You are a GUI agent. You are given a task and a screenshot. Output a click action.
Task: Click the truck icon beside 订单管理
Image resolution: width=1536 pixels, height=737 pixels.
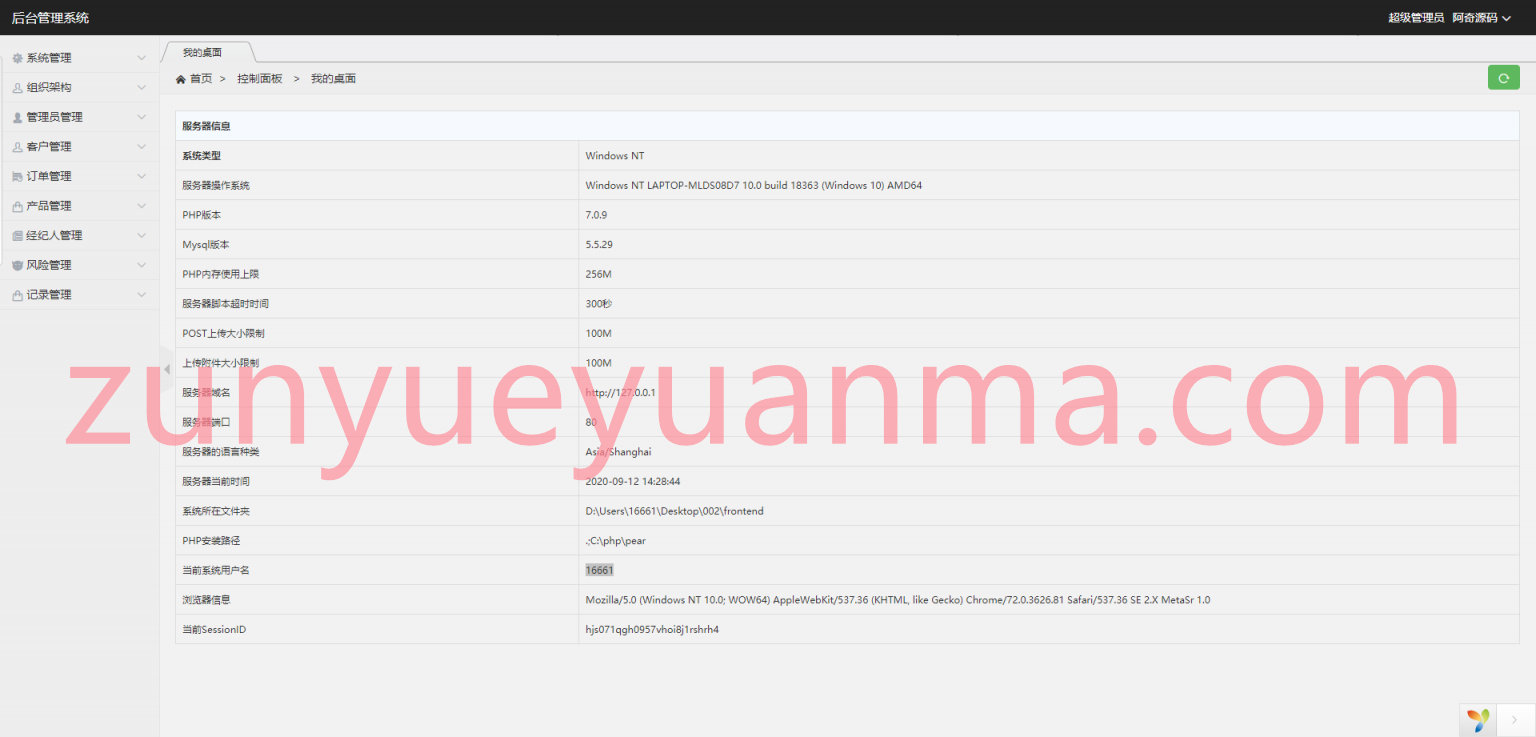coord(17,177)
